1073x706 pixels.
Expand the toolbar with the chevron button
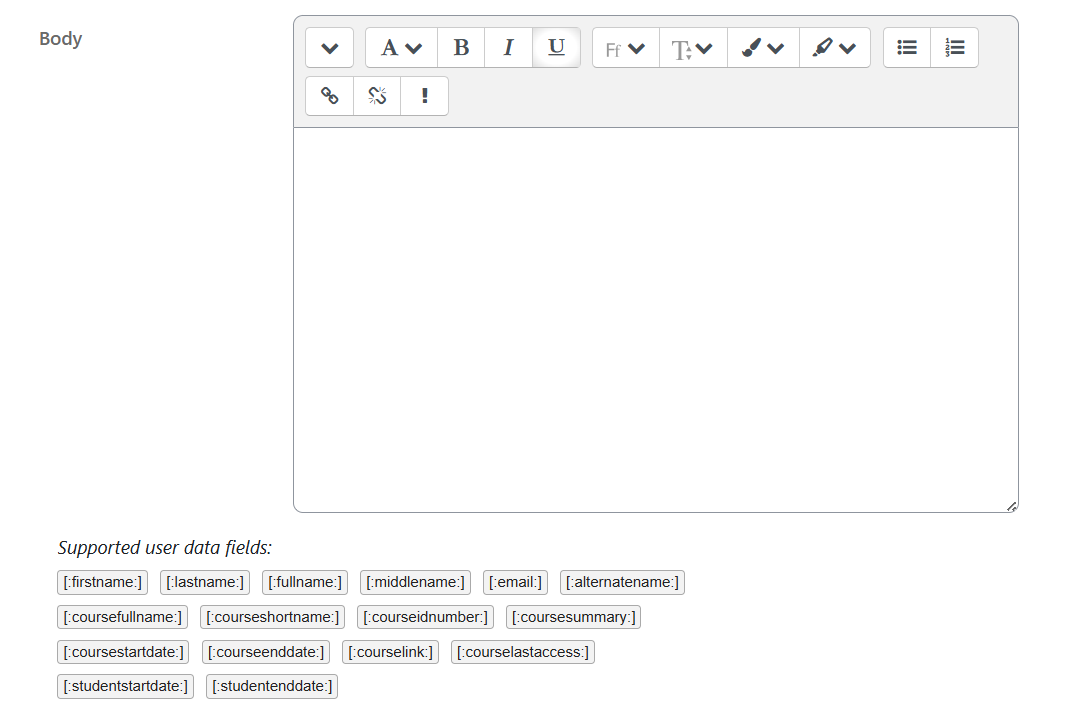point(329,47)
